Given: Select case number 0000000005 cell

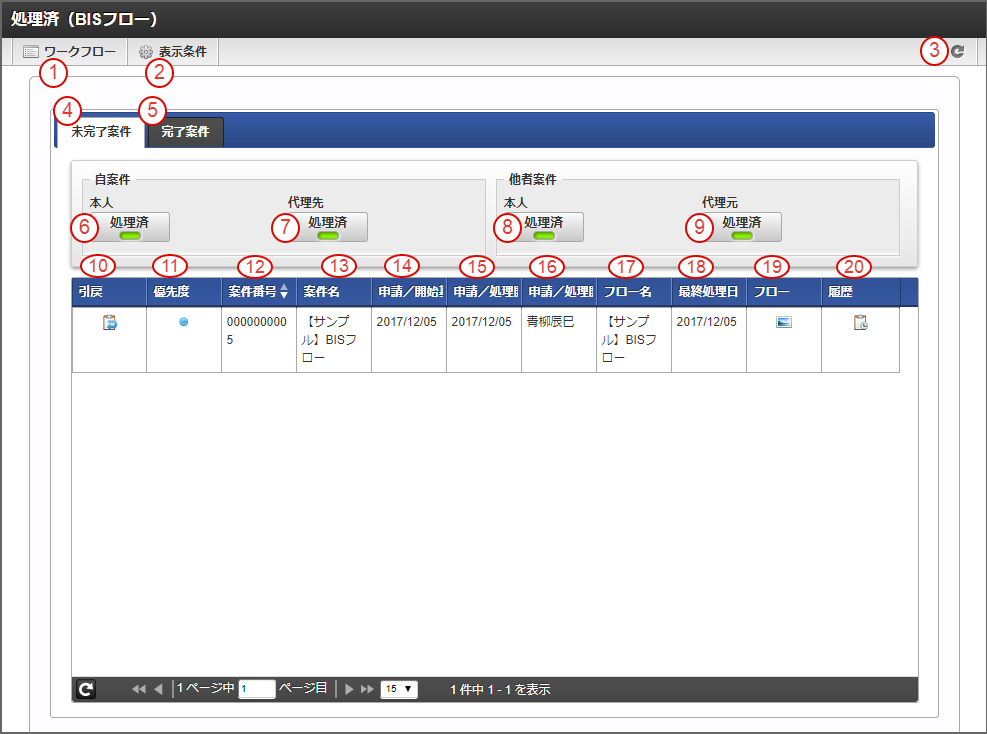Looking at the screenshot, I should (259, 339).
